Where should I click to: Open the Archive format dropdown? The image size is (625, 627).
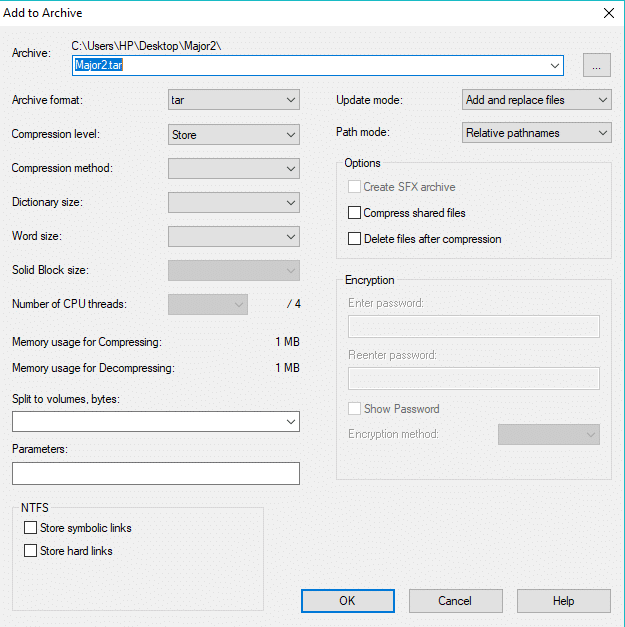tap(234, 100)
